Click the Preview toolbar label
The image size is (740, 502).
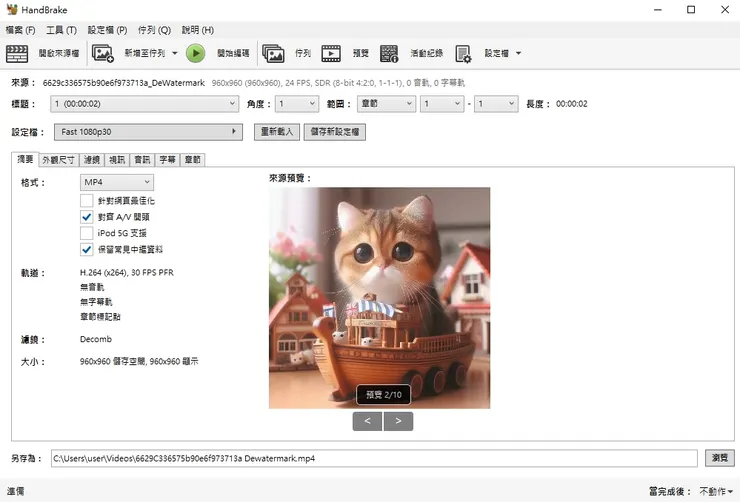point(361,53)
